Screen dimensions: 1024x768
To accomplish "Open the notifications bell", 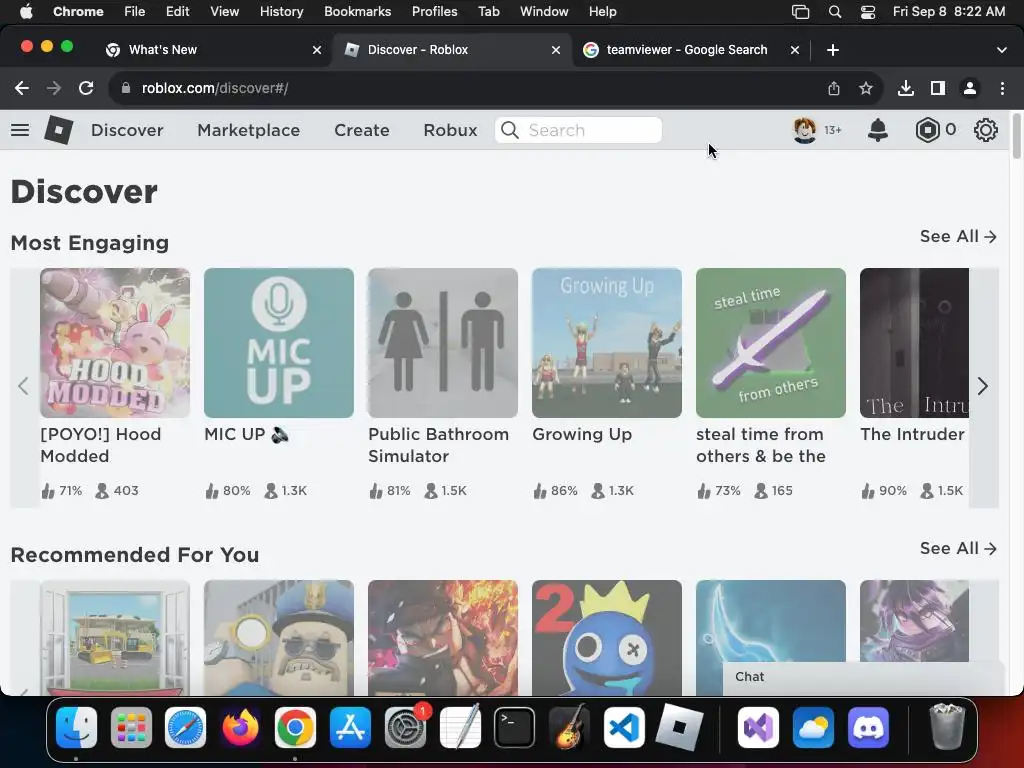I will (x=878, y=130).
